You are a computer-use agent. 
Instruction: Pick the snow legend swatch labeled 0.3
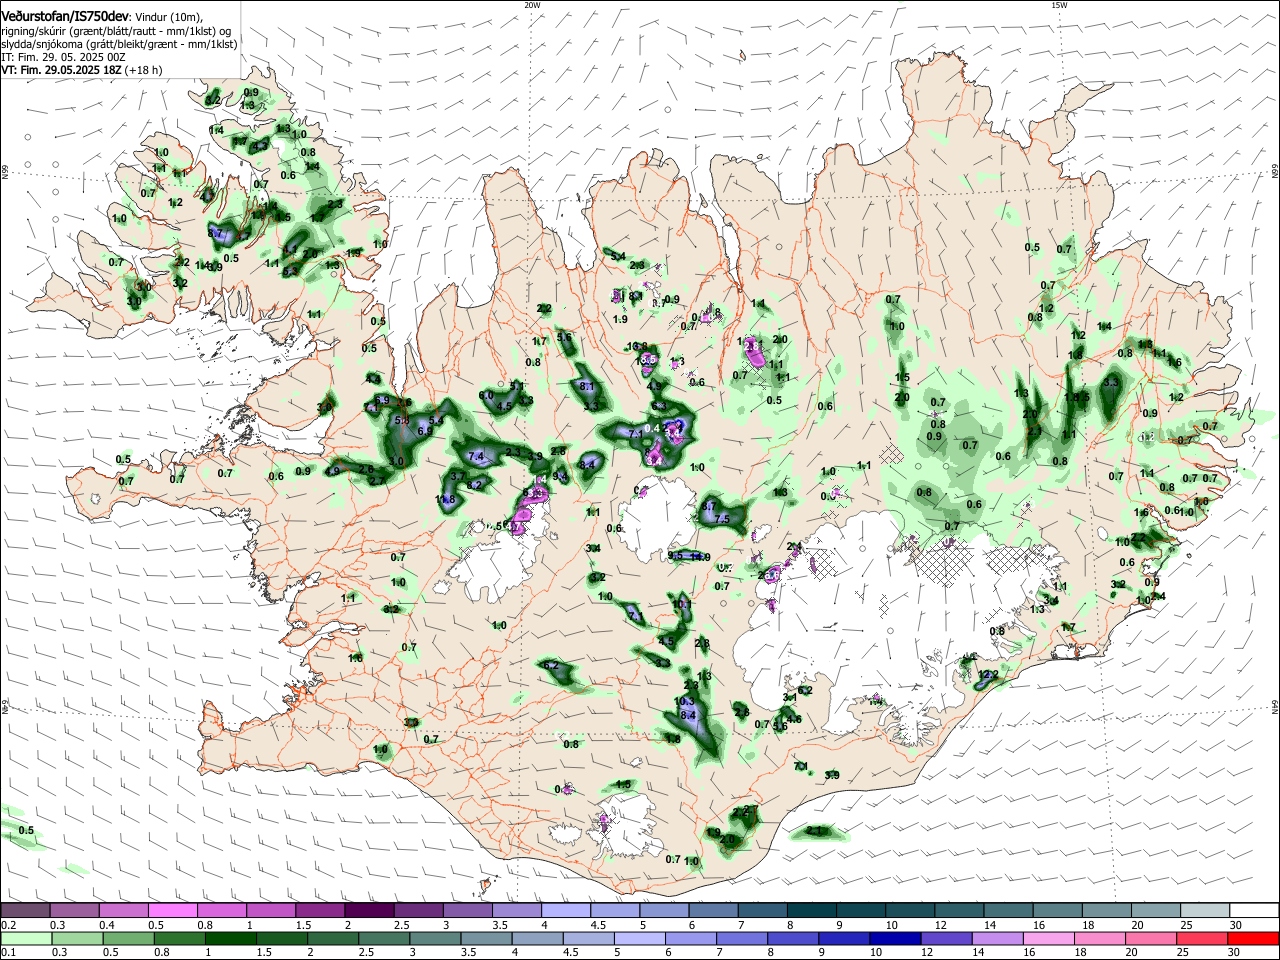(74, 911)
